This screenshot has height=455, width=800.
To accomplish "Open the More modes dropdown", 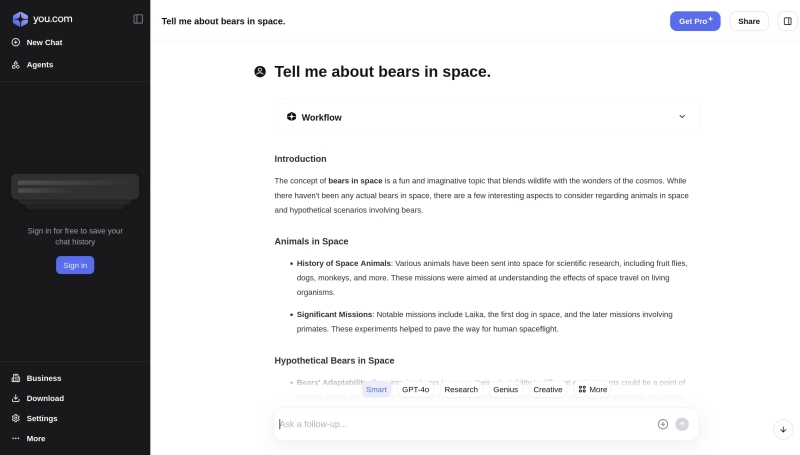I will click(x=593, y=389).
